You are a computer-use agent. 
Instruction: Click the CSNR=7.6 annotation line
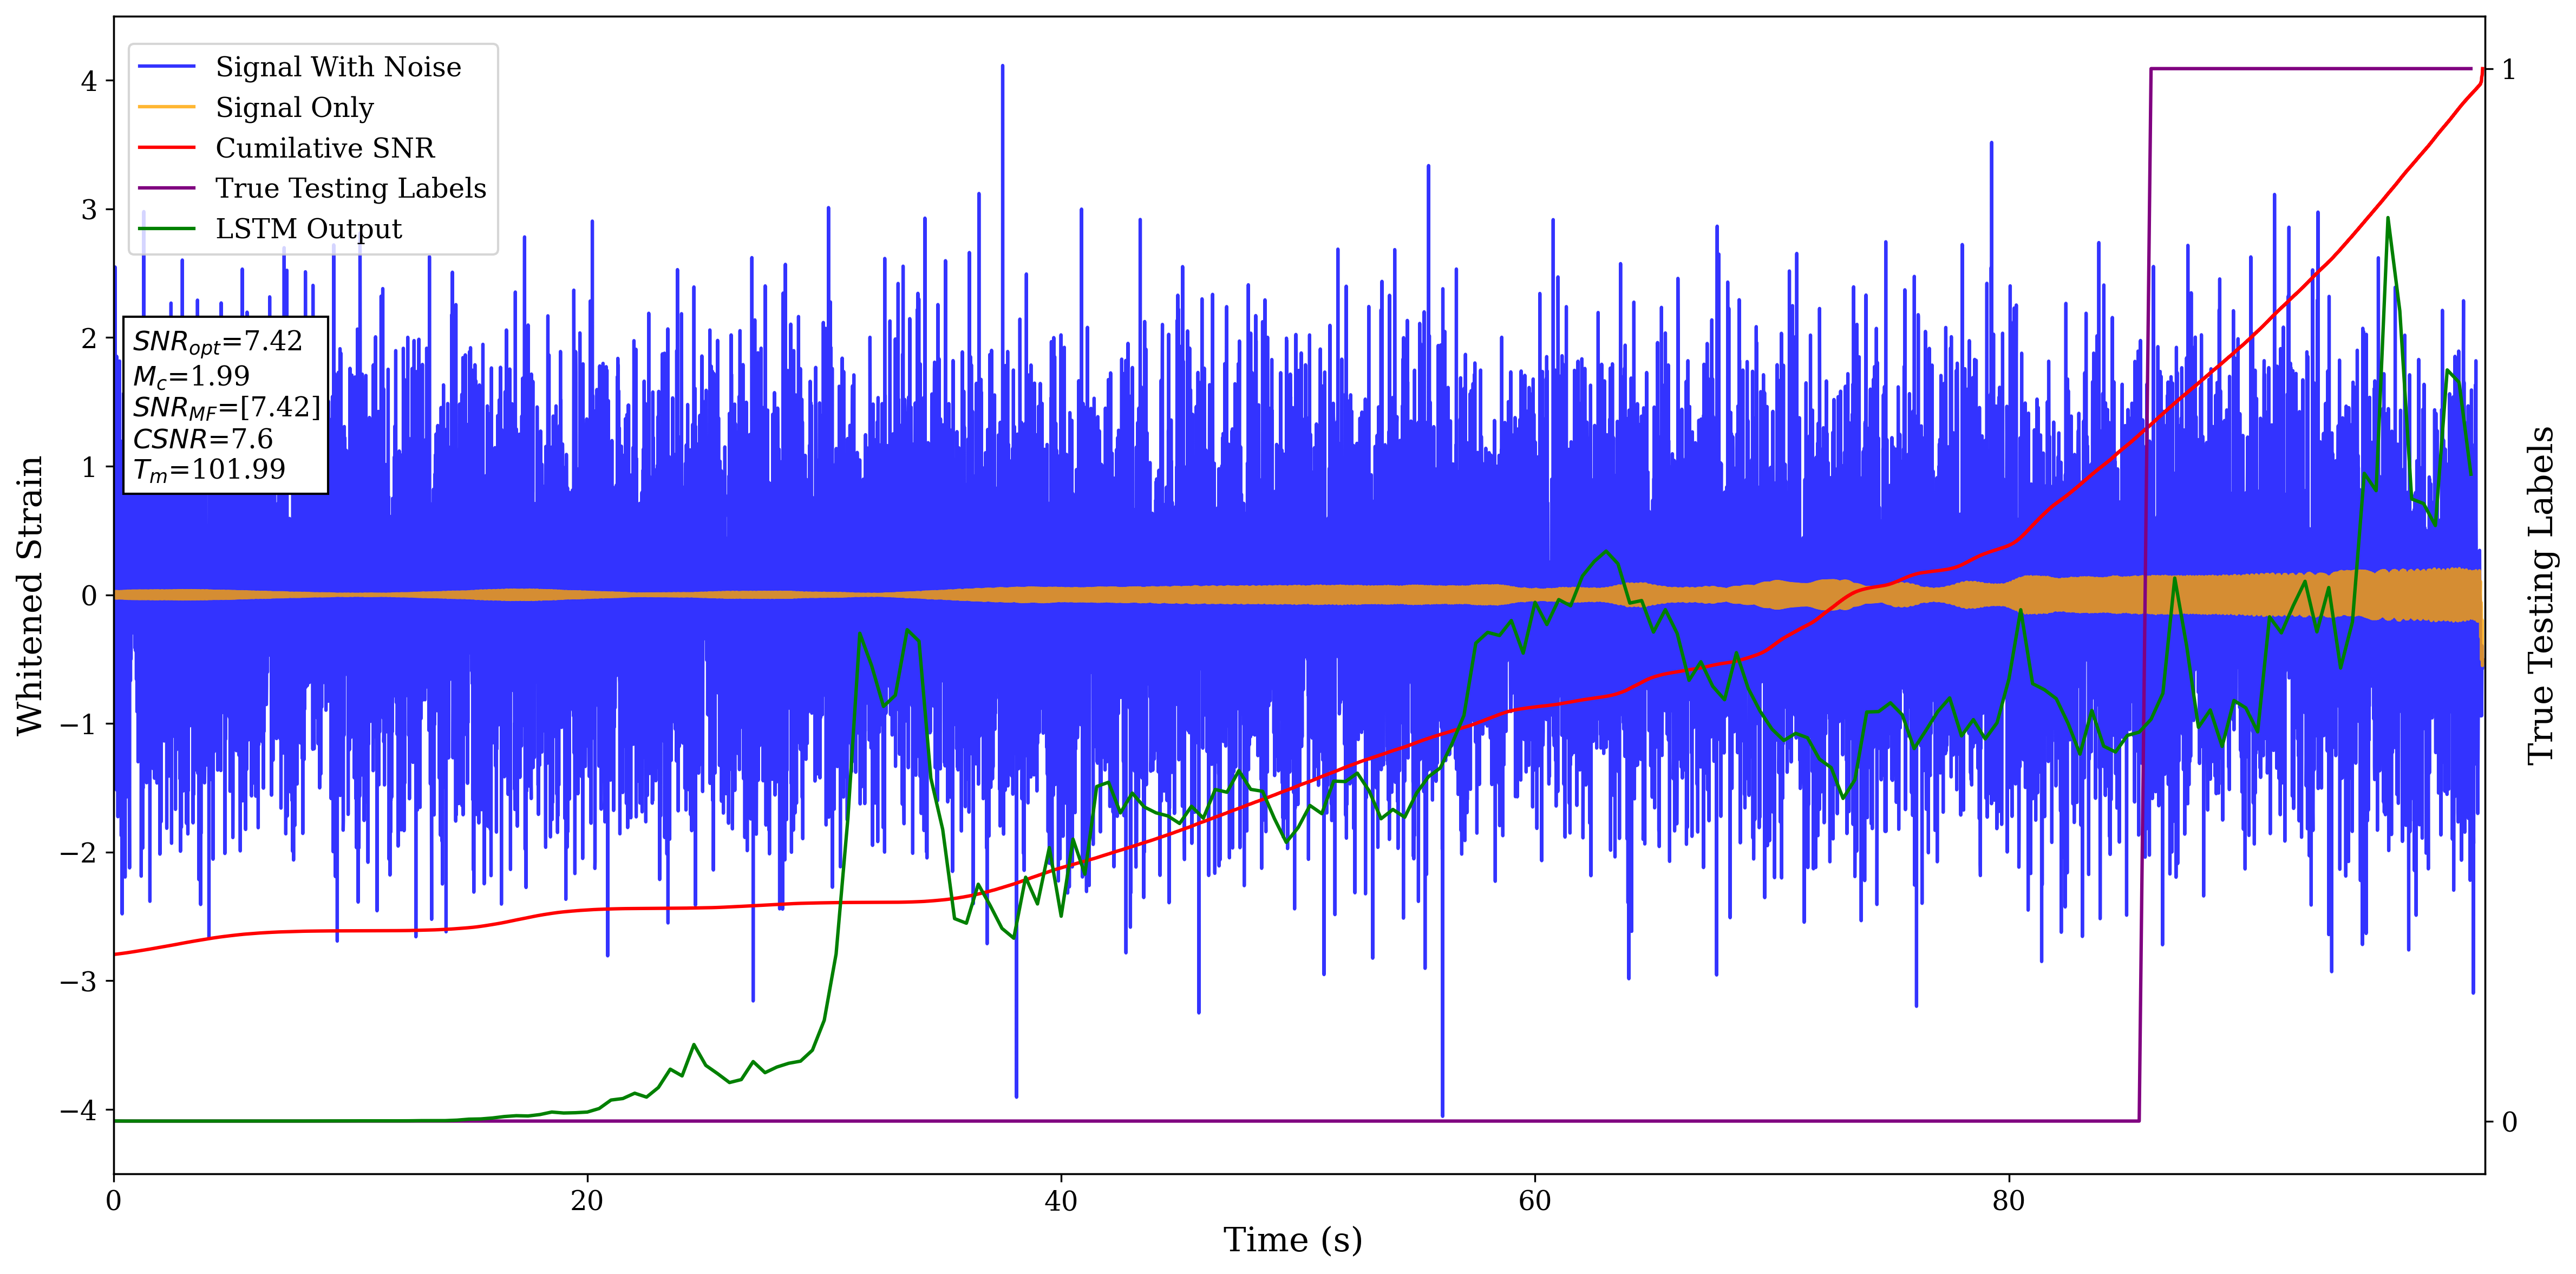tap(203, 439)
